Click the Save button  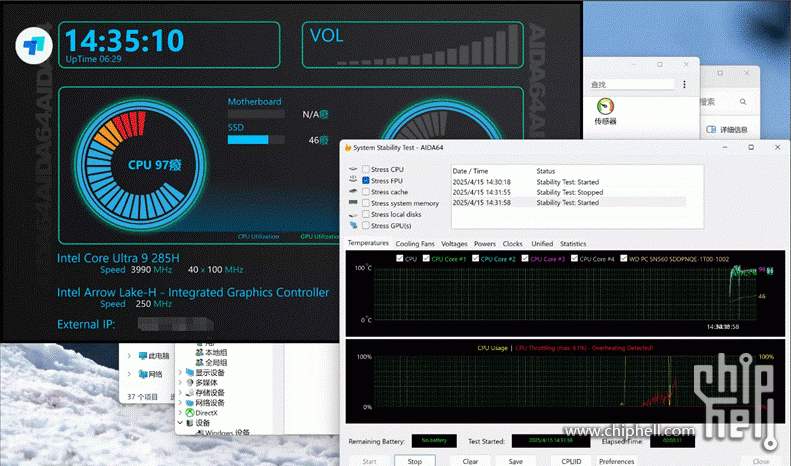coord(516,461)
